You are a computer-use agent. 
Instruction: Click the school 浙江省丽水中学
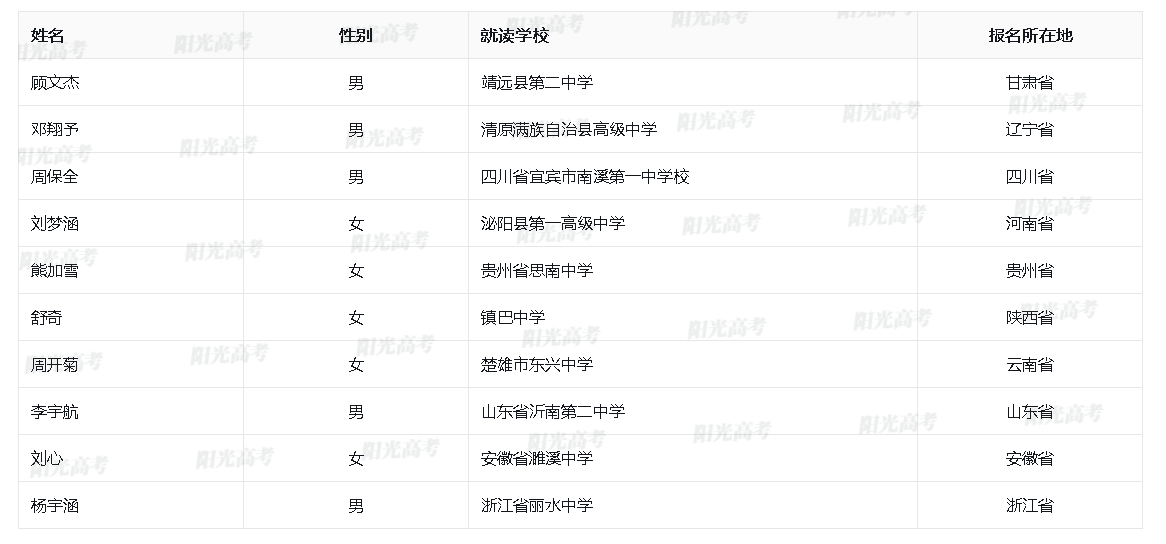537,506
